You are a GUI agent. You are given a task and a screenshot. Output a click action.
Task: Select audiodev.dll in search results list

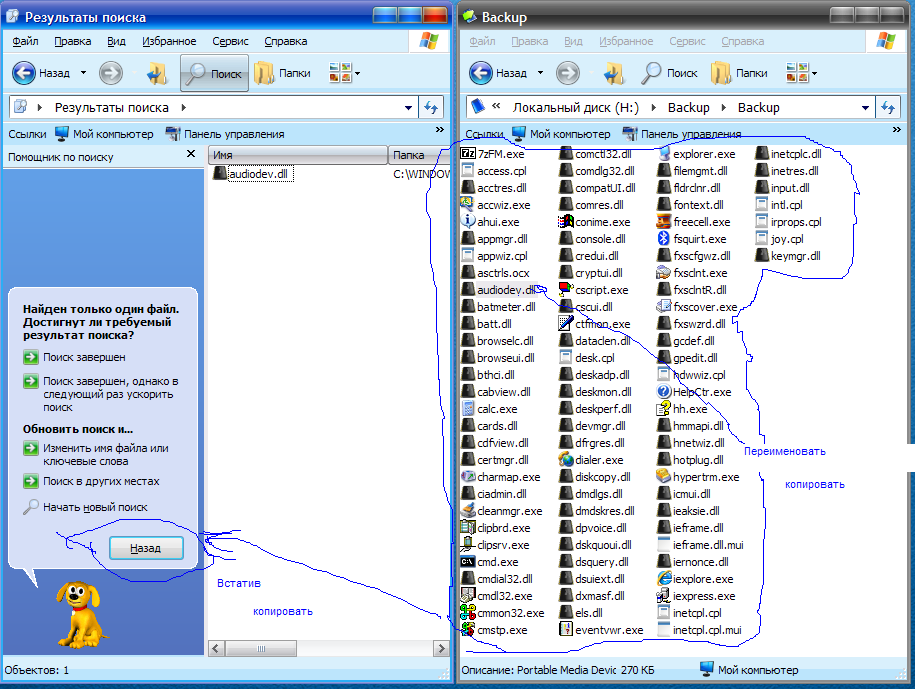(253, 174)
